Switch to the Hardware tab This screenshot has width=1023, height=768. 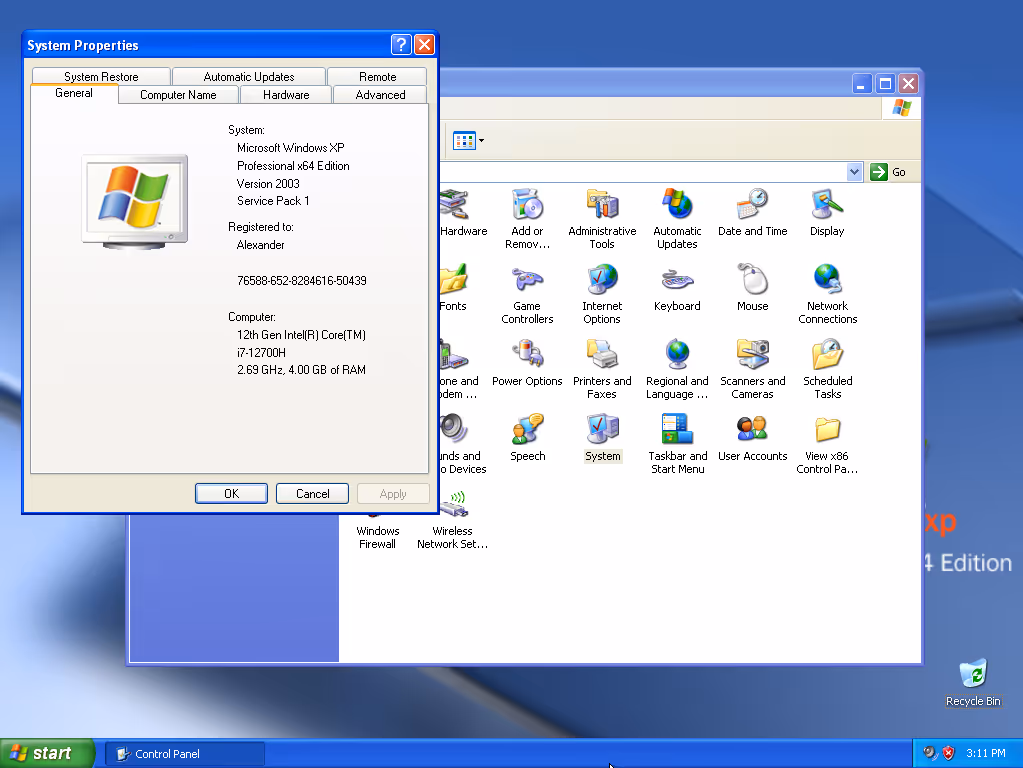(286, 95)
